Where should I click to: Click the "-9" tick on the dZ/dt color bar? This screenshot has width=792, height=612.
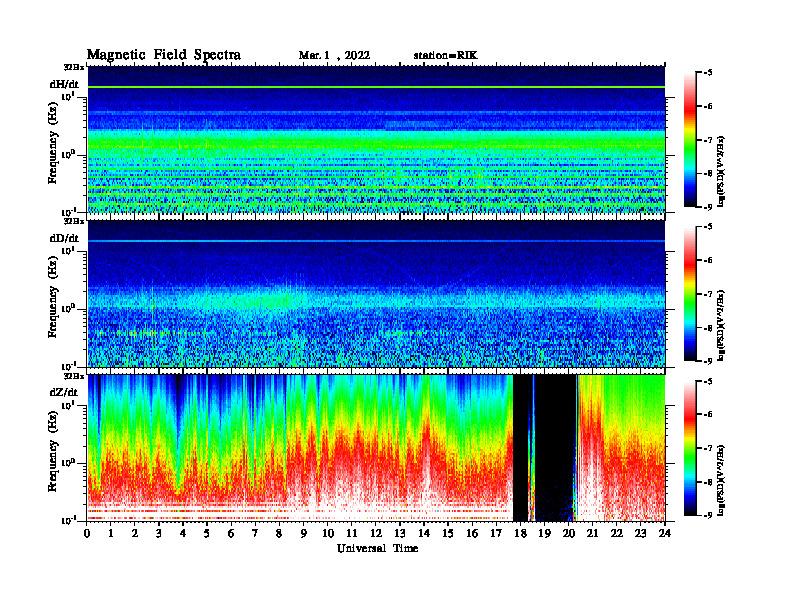click(x=708, y=515)
